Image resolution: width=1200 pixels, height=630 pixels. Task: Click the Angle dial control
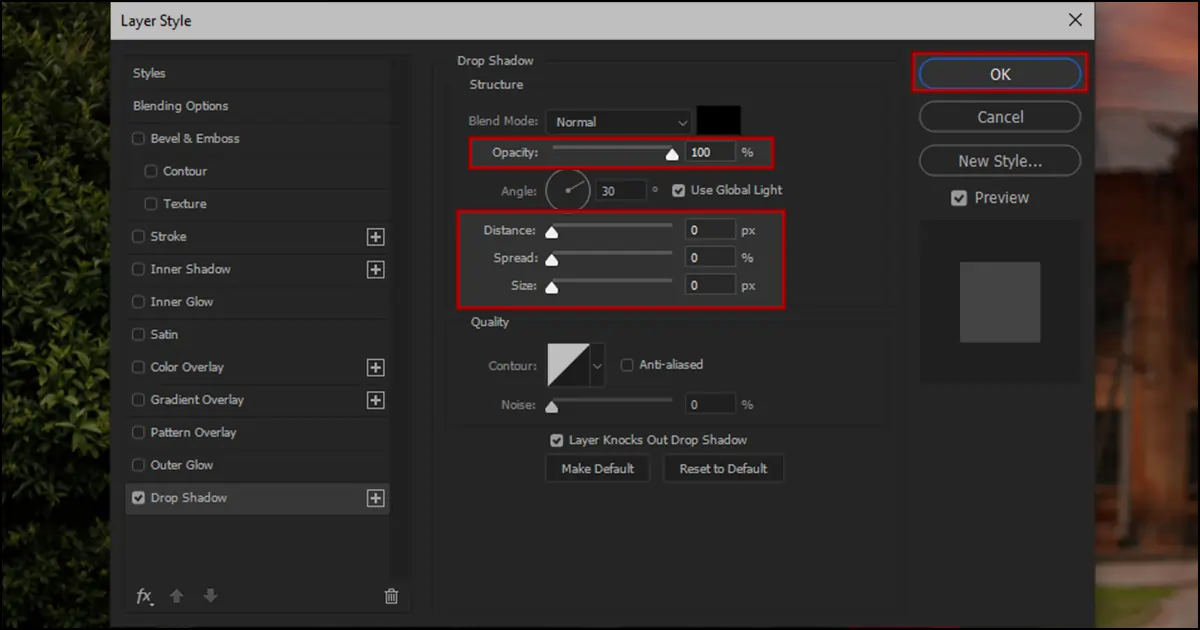pos(567,189)
